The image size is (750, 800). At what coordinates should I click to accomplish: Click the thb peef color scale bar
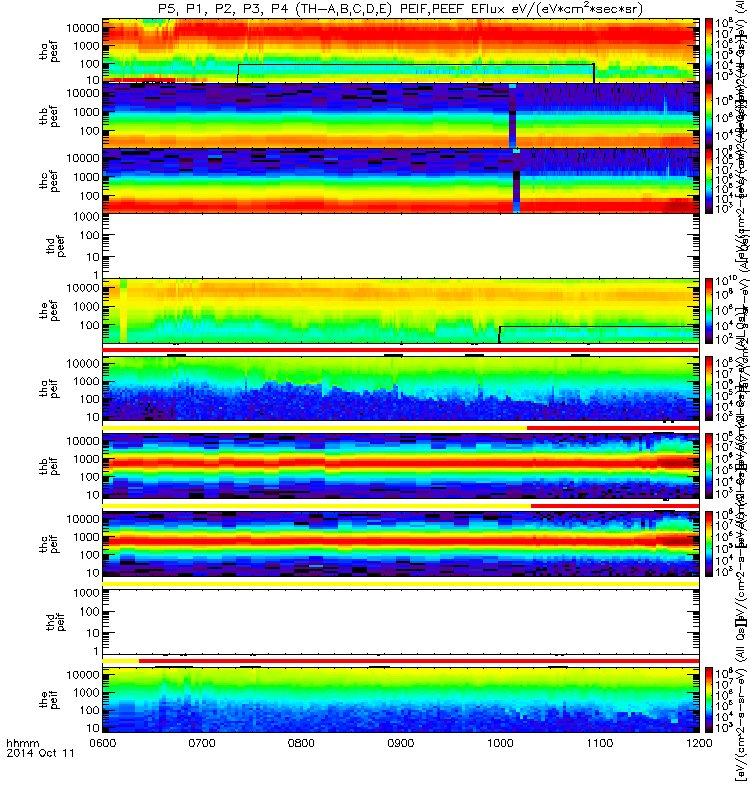tap(709, 115)
